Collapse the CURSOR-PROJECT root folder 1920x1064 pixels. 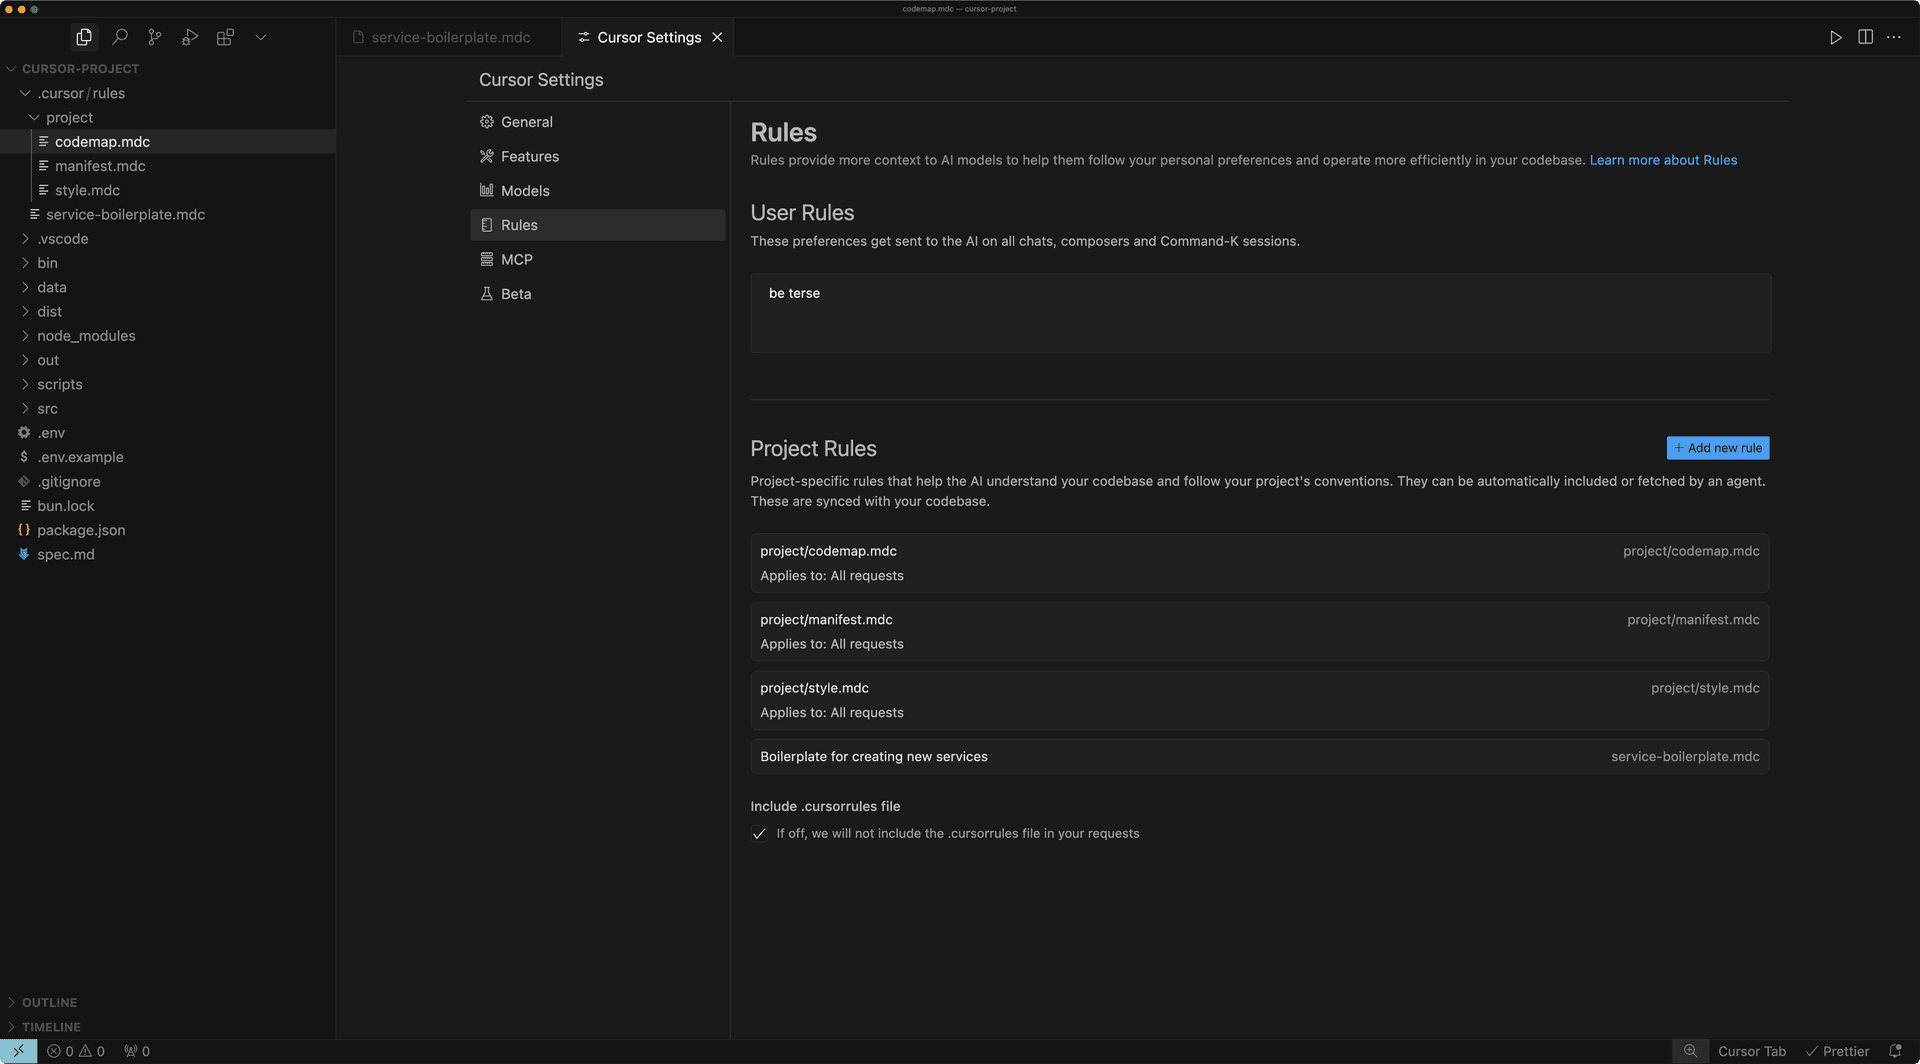[x=167, y=69]
